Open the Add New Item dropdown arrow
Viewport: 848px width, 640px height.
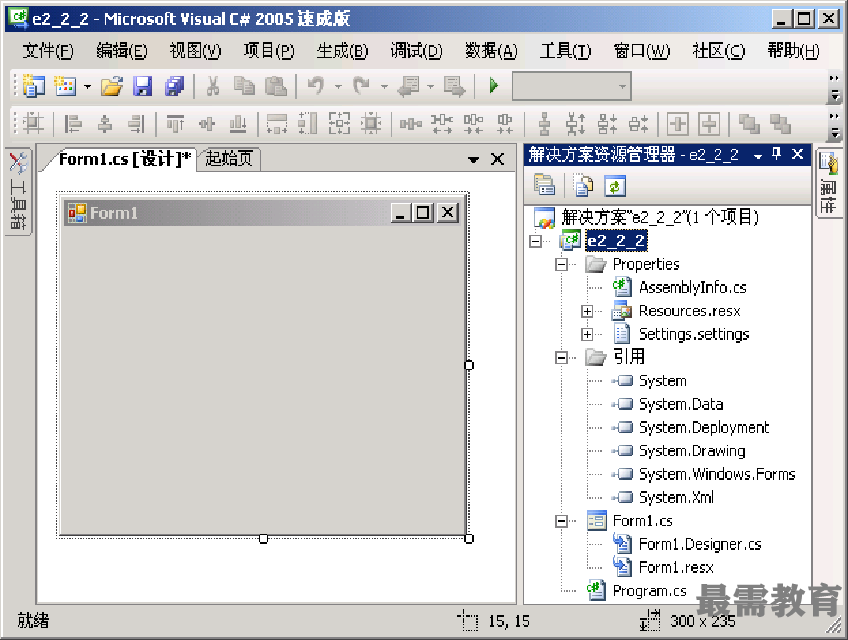pos(87,86)
